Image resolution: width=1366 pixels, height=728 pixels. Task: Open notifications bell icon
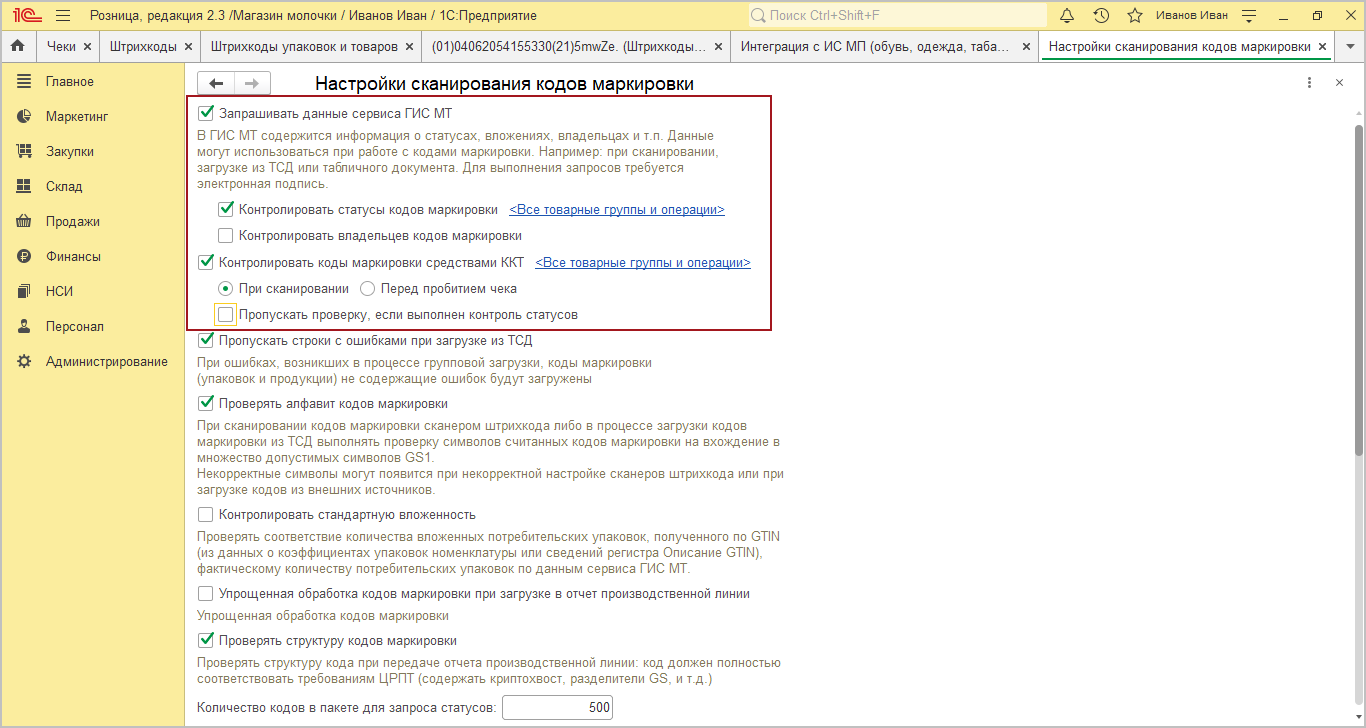(x=1067, y=16)
